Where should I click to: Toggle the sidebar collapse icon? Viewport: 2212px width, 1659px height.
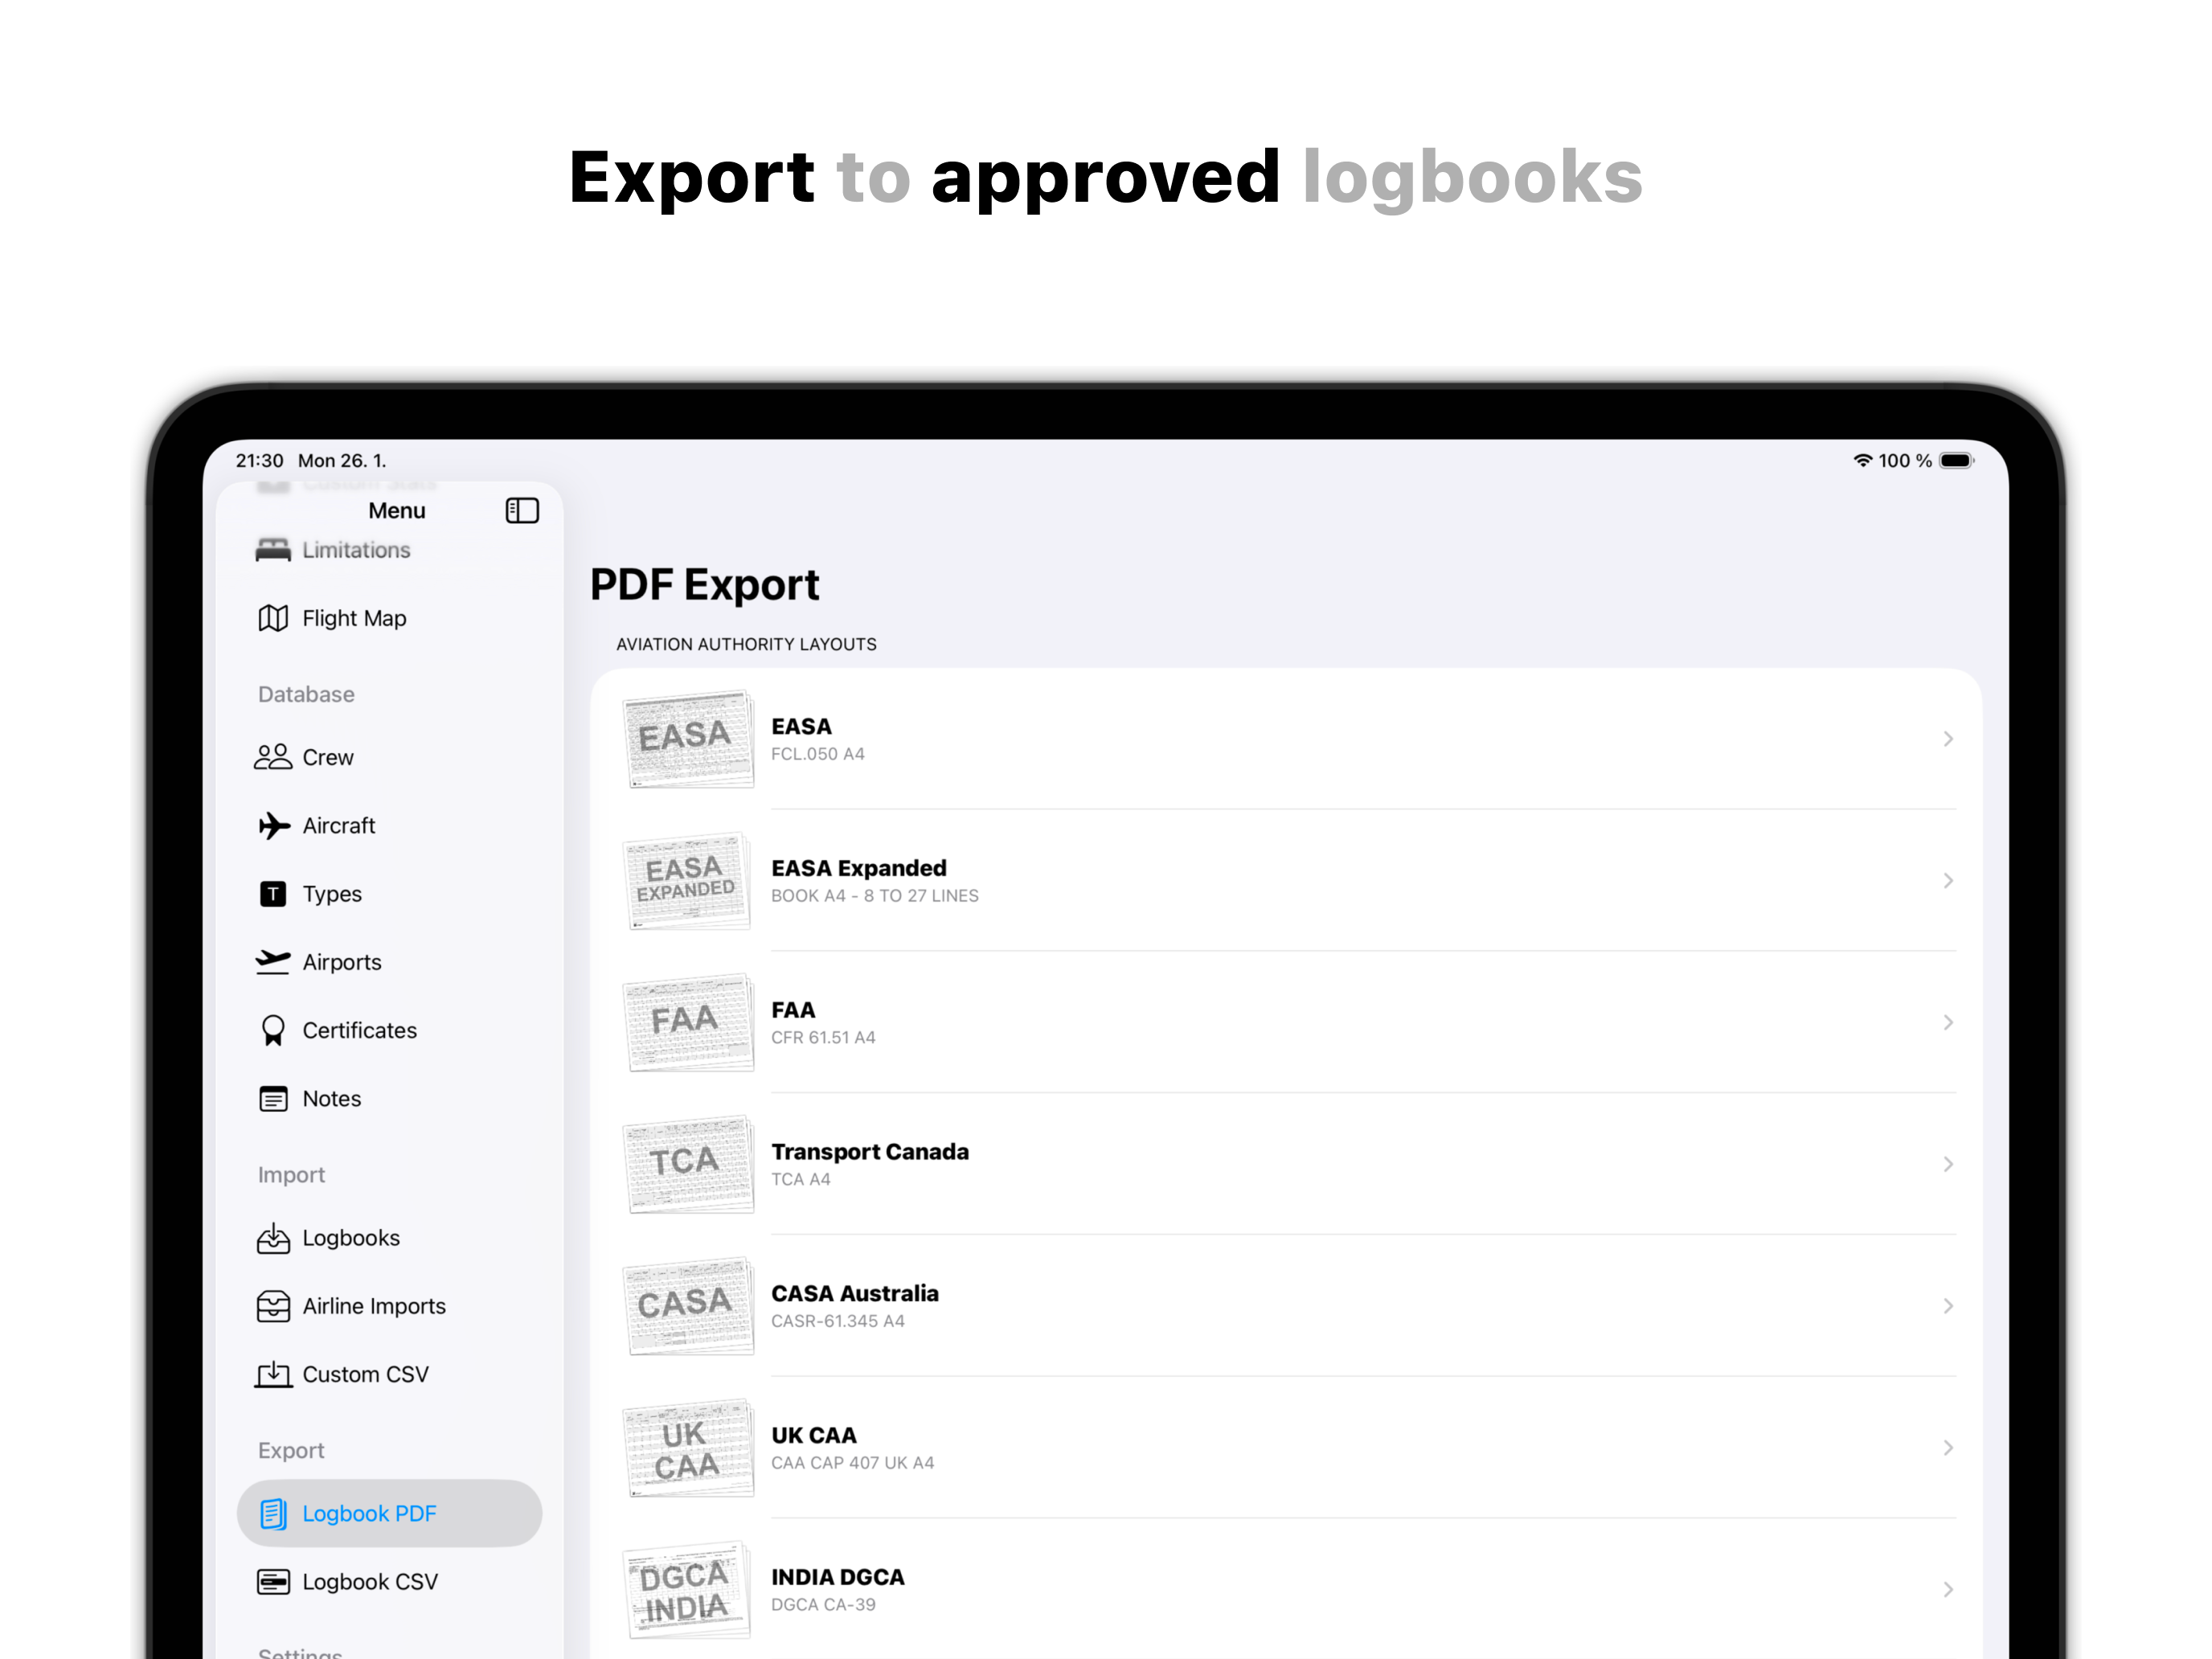pyautogui.click(x=522, y=511)
